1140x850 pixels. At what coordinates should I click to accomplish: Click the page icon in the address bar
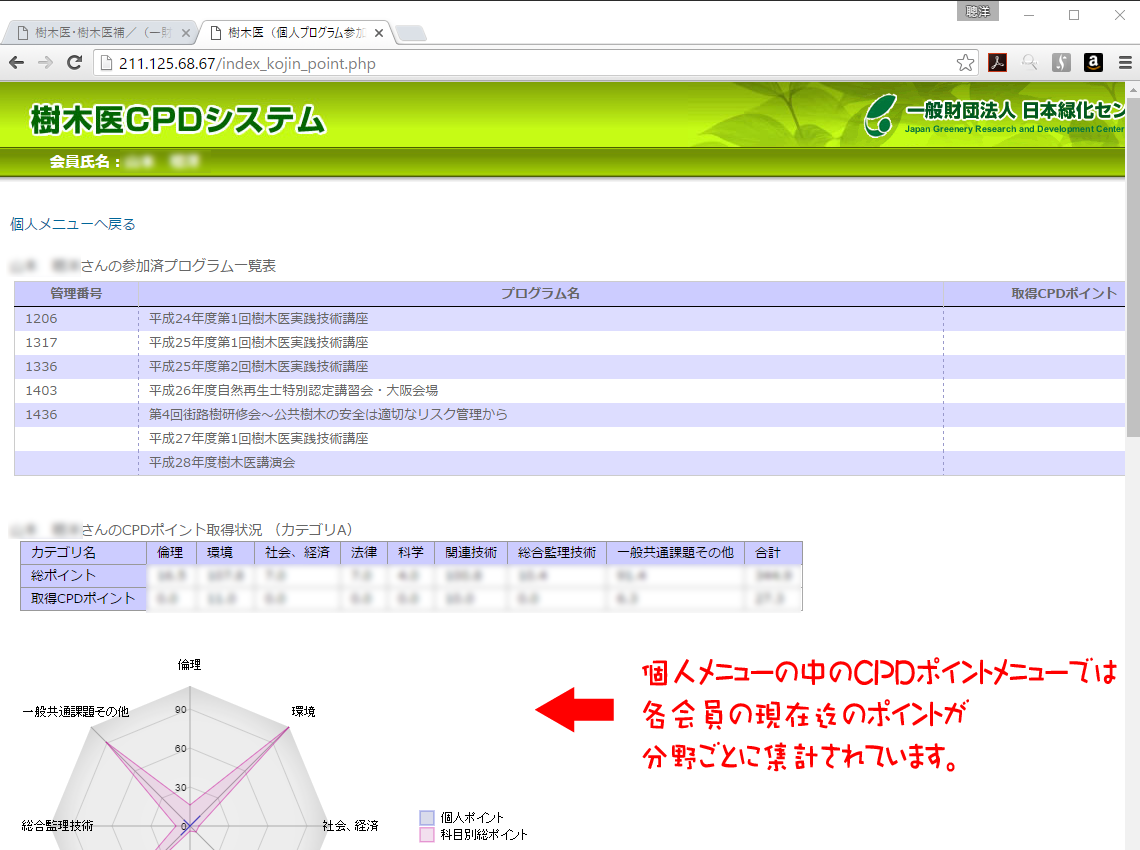pyautogui.click(x=106, y=63)
